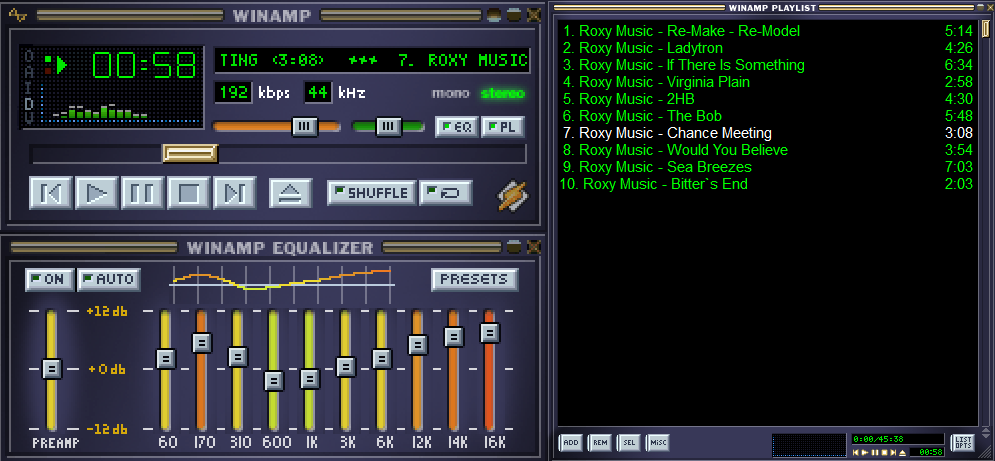The height and width of the screenshot is (461, 995).
Task: Toggle double-size 'D' in clutter bar
Action: click(29, 102)
